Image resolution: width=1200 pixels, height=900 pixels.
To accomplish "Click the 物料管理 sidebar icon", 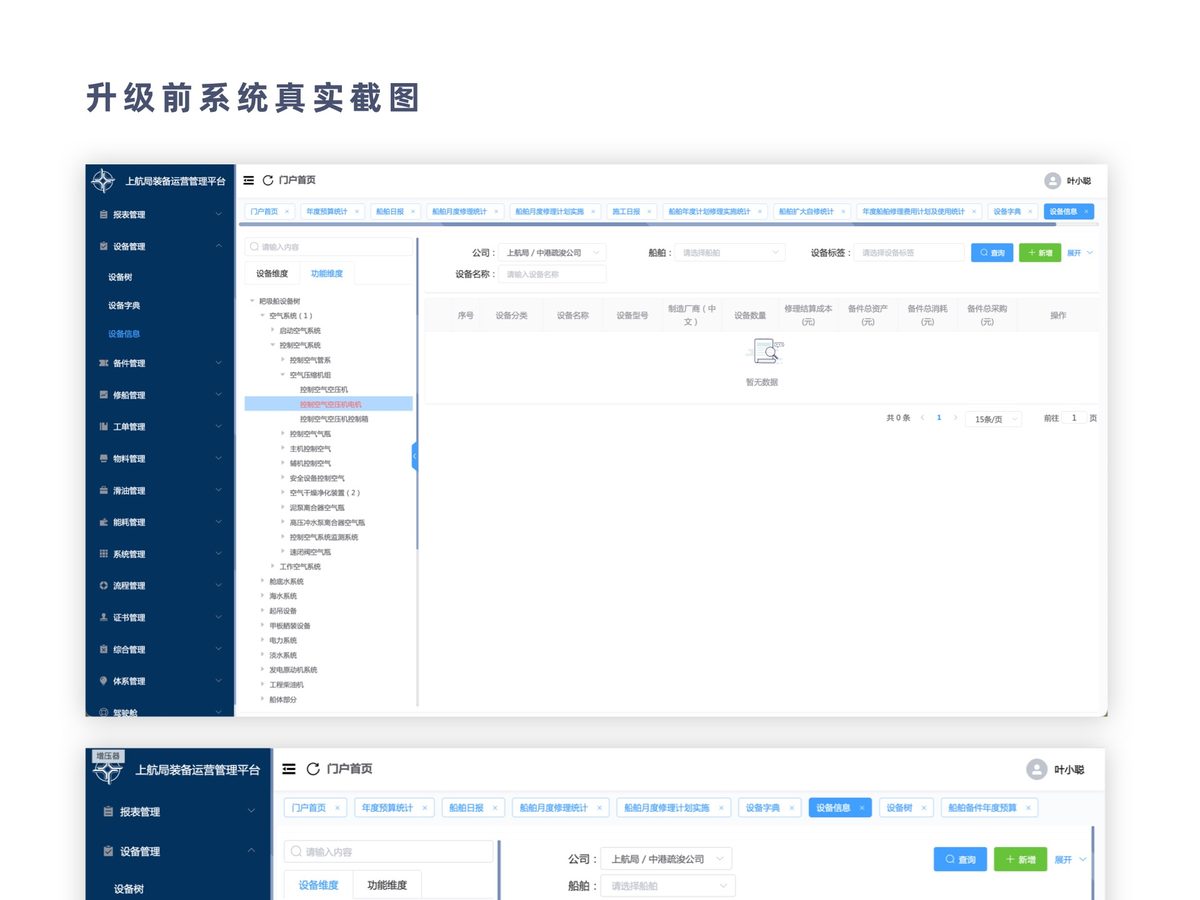I will 104,459.
